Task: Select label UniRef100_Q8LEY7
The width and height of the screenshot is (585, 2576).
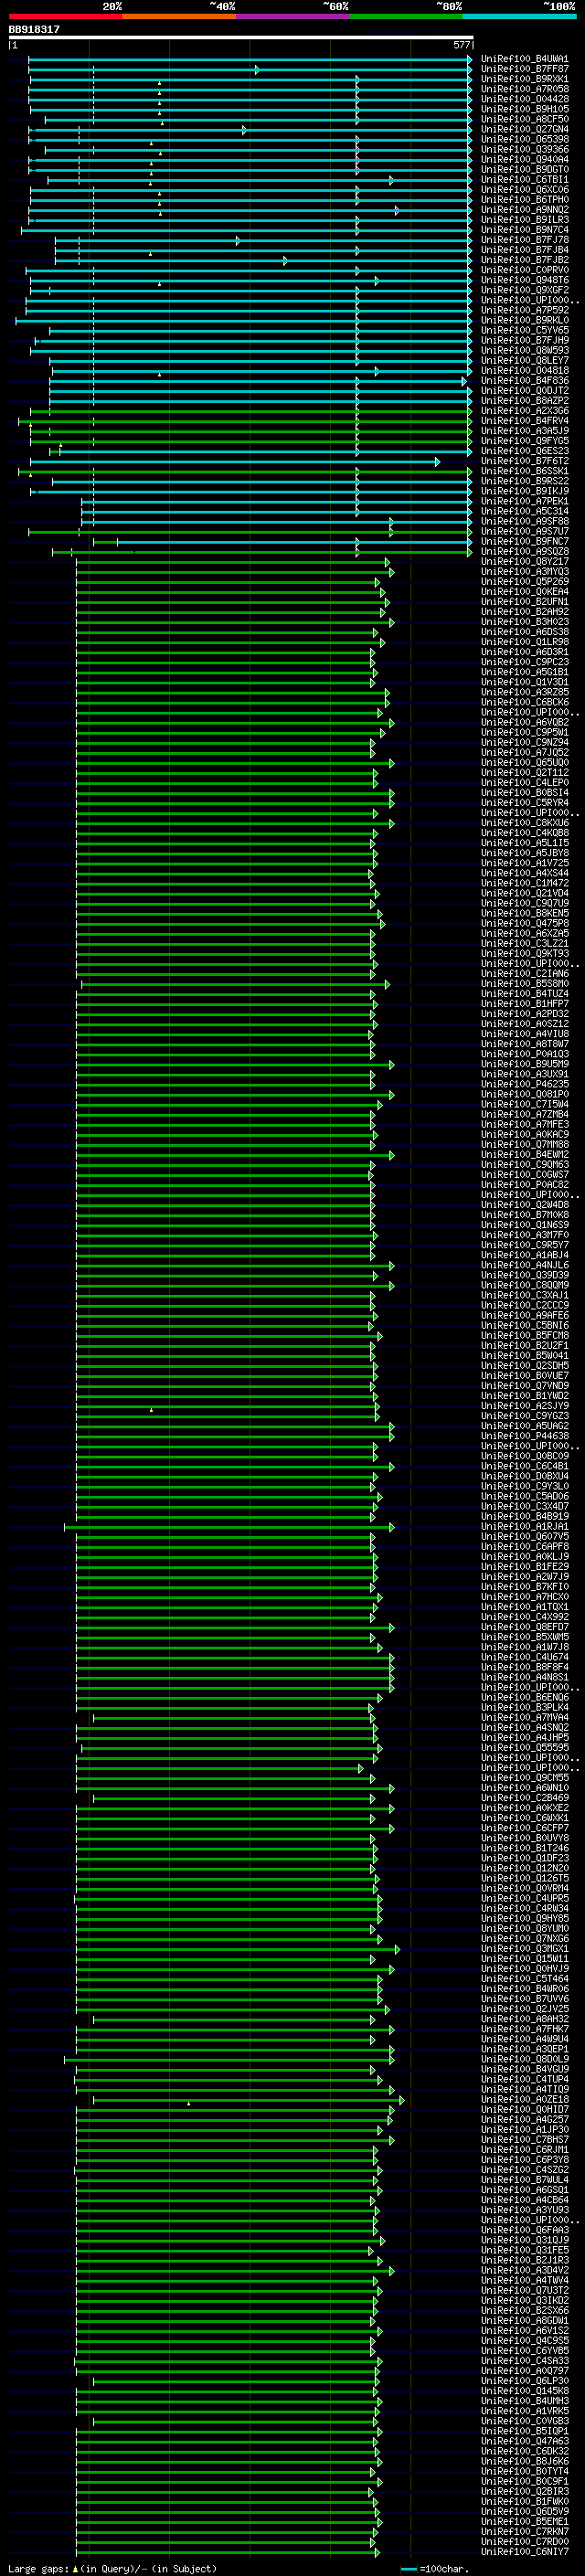Action: 525,361
